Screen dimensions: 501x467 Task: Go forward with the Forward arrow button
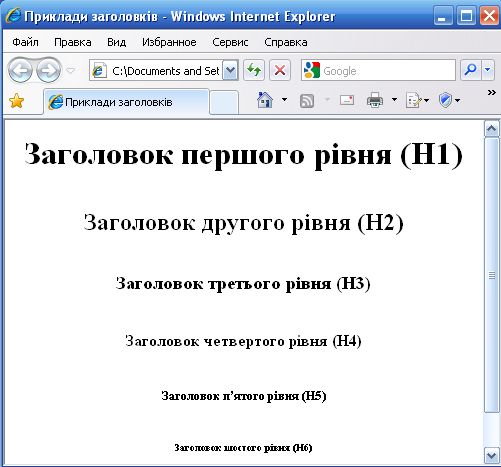point(48,70)
